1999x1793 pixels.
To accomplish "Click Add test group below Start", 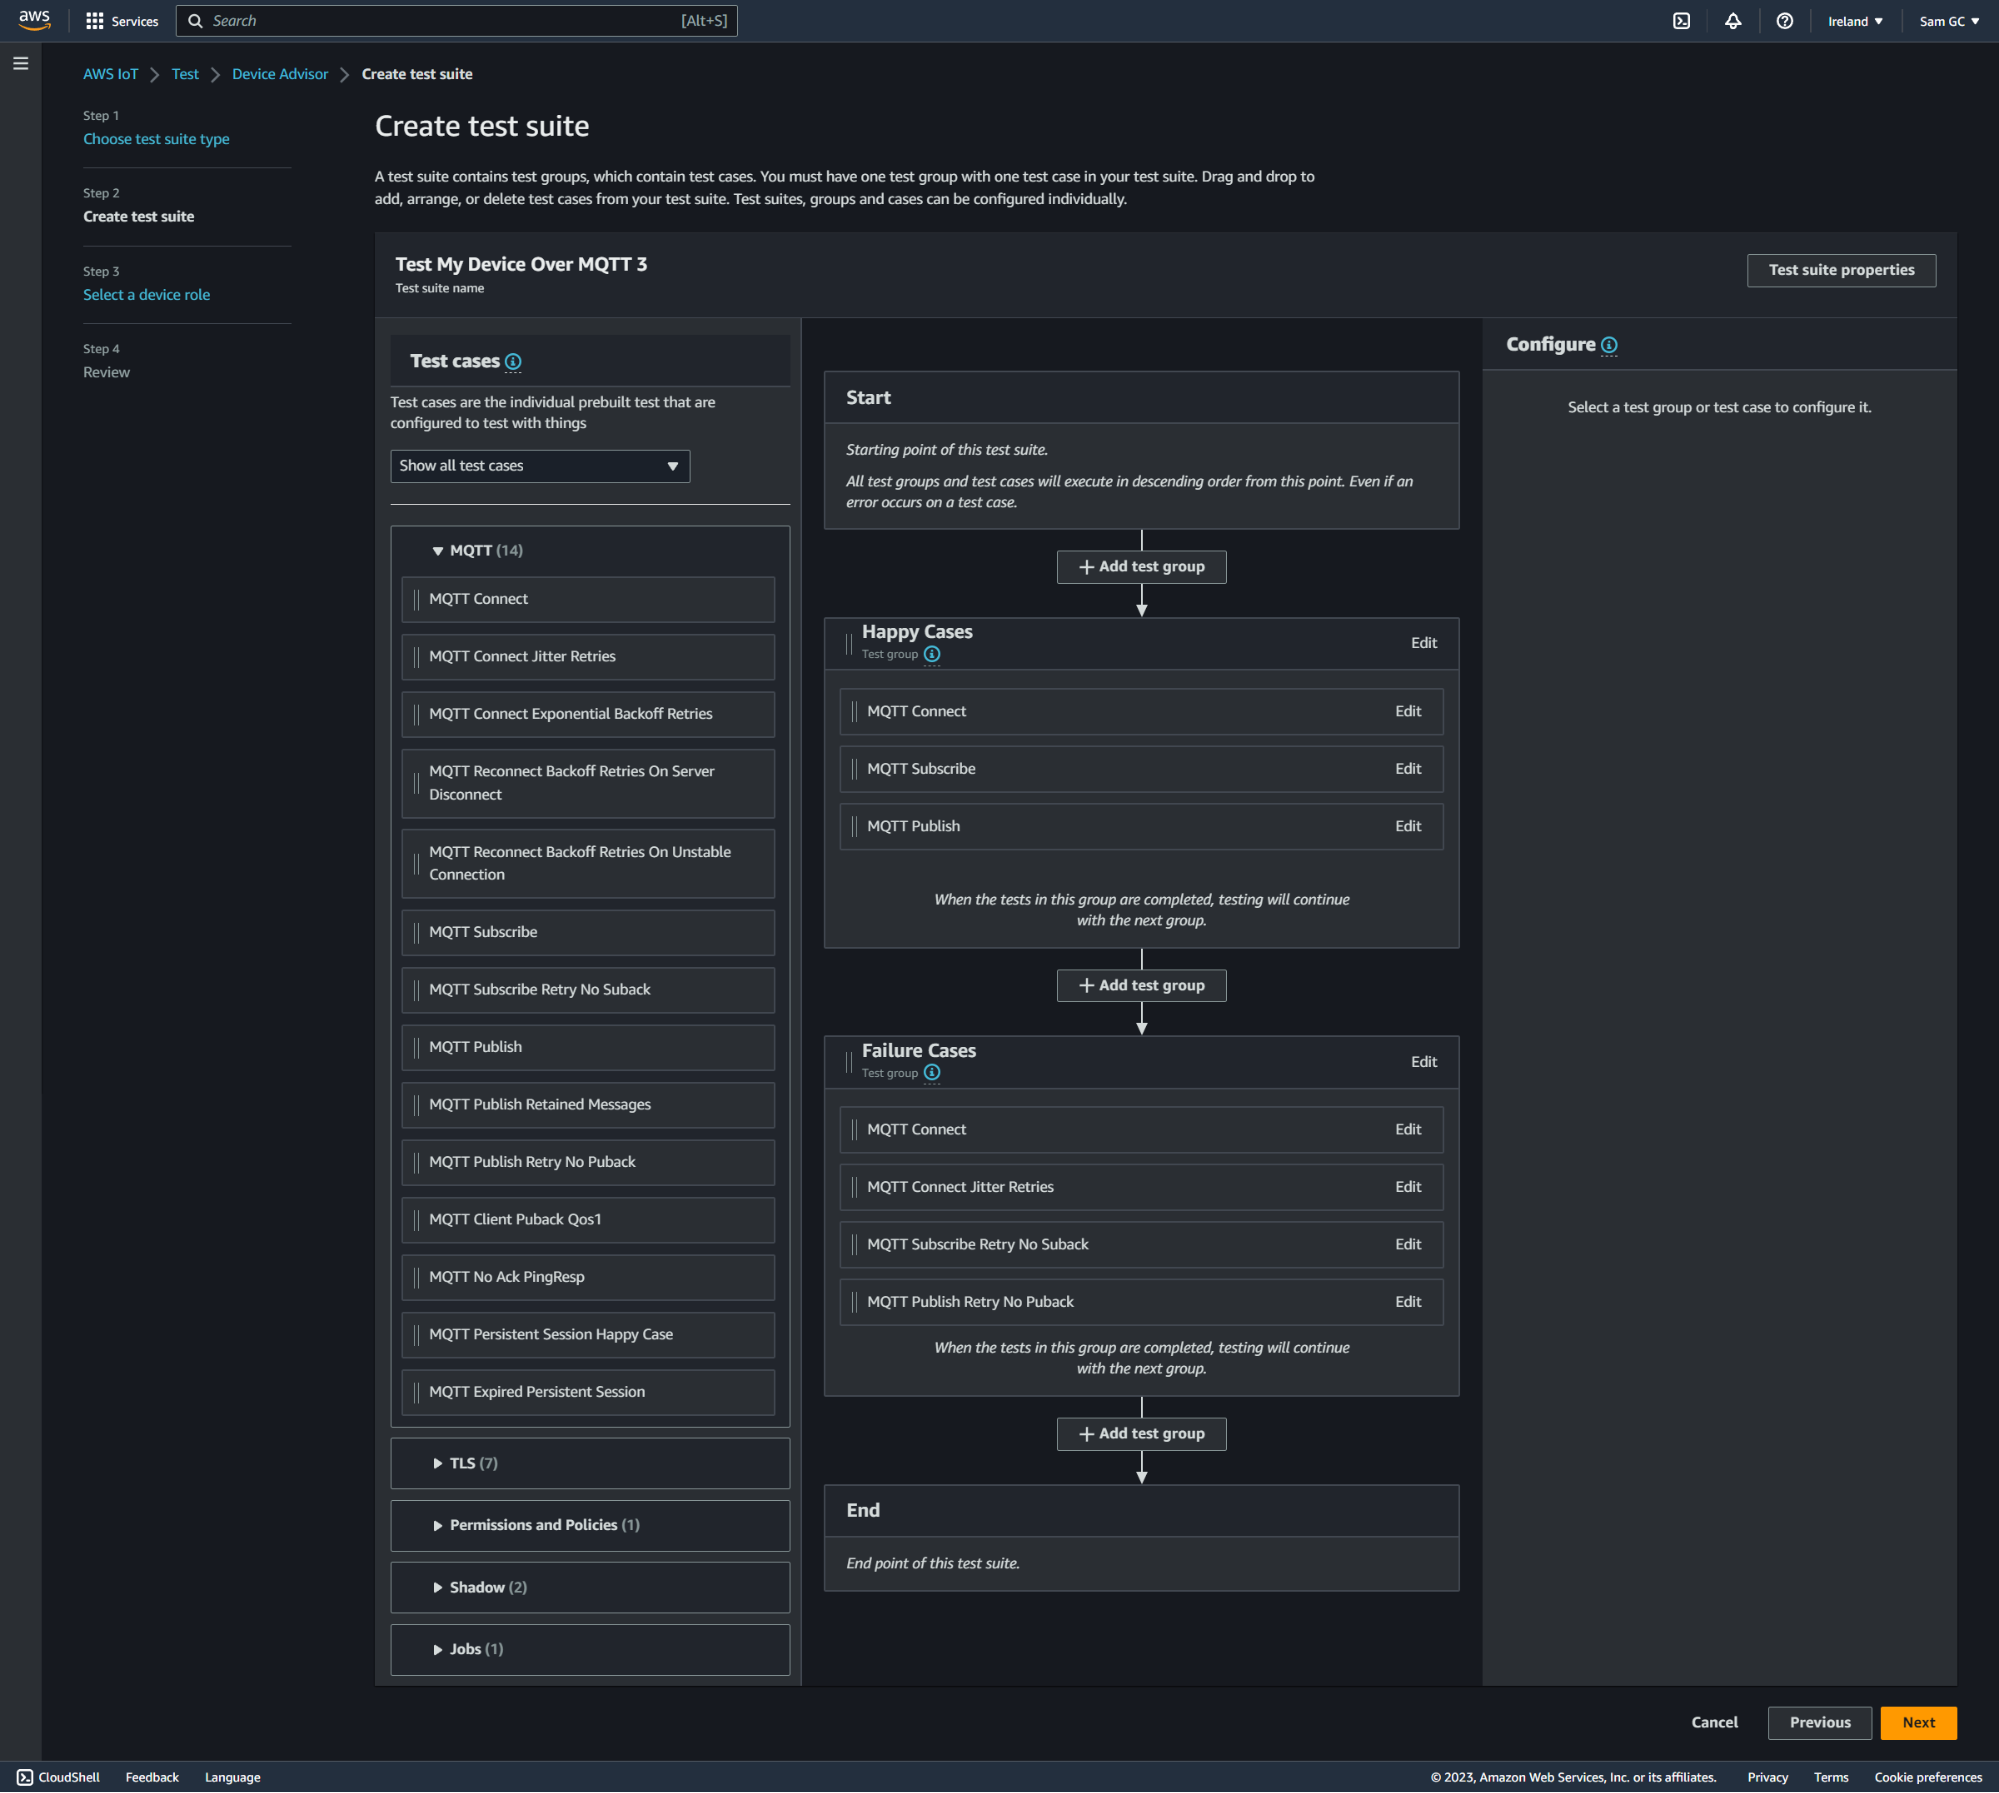I will point(1141,567).
